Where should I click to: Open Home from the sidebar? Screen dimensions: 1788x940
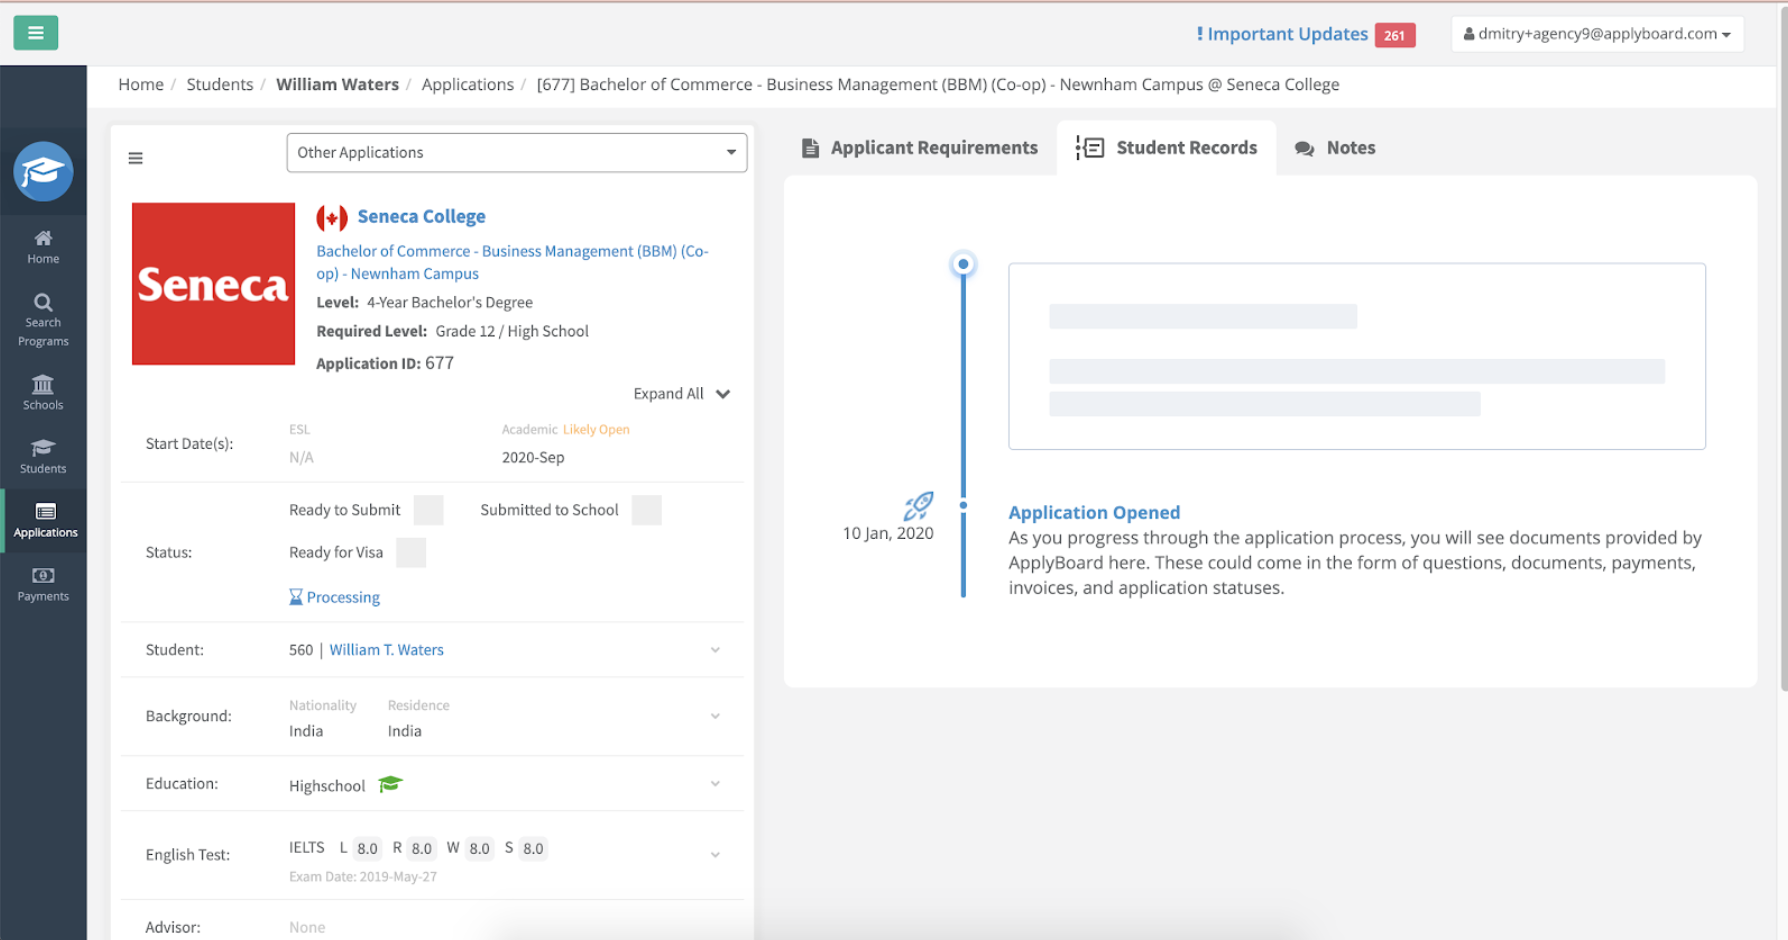(x=43, y=247)
